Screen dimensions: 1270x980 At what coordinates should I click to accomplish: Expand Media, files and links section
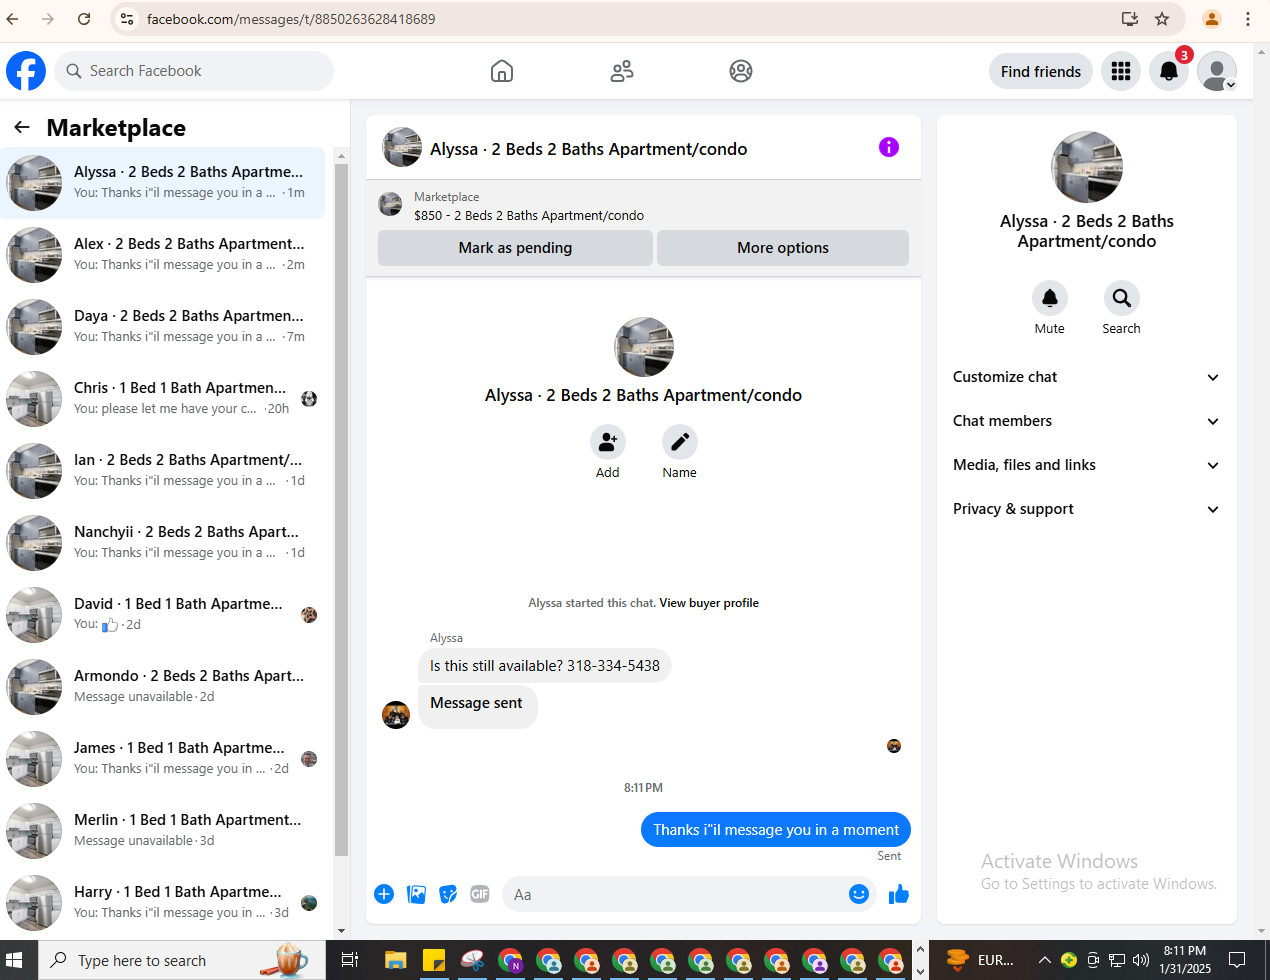[x=1087, y=465]
